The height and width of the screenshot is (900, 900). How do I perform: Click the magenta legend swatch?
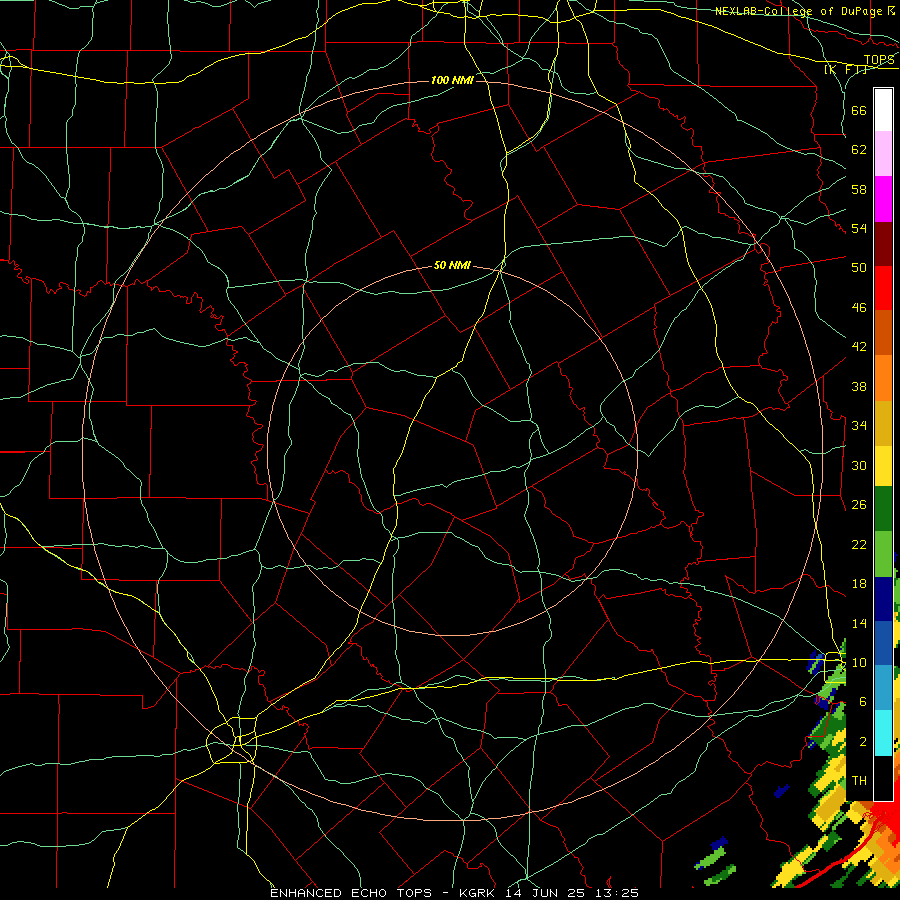(883, 199)
